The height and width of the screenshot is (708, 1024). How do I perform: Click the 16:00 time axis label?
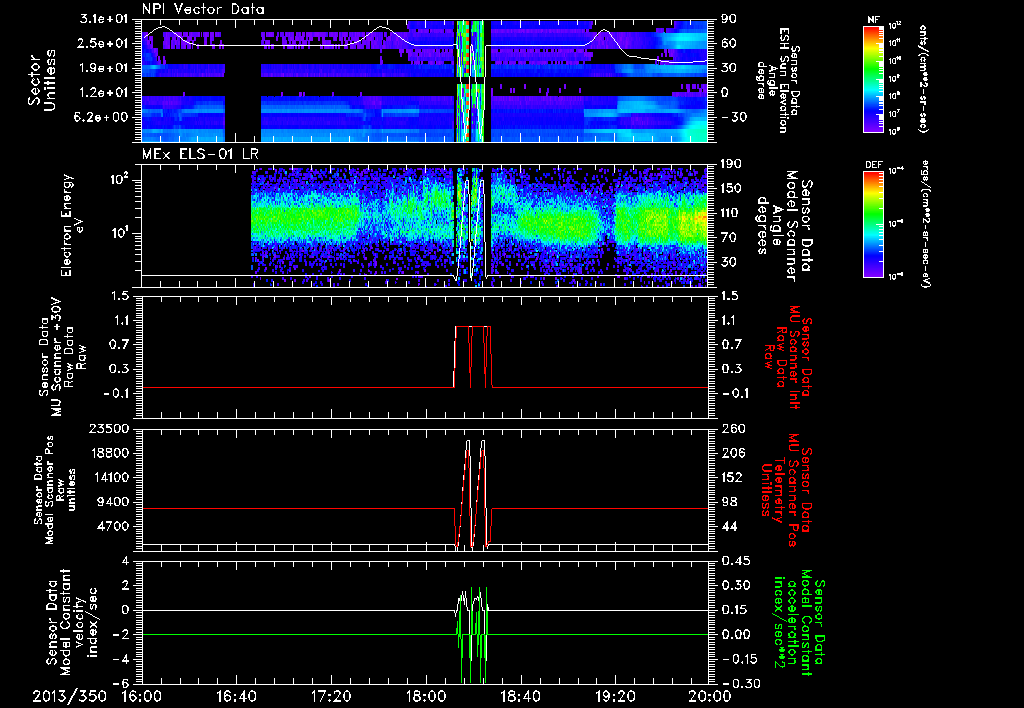(142, 696)
